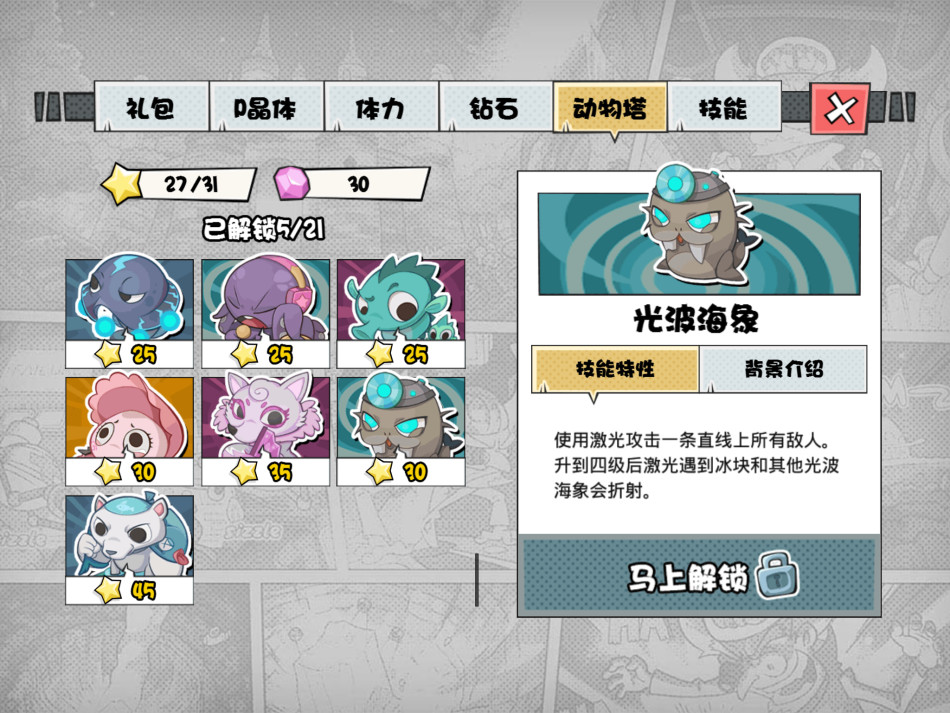The width and height of the screenshot is (950, 713).
Task: Show the 技能特性 skill description
Action: 615,369
